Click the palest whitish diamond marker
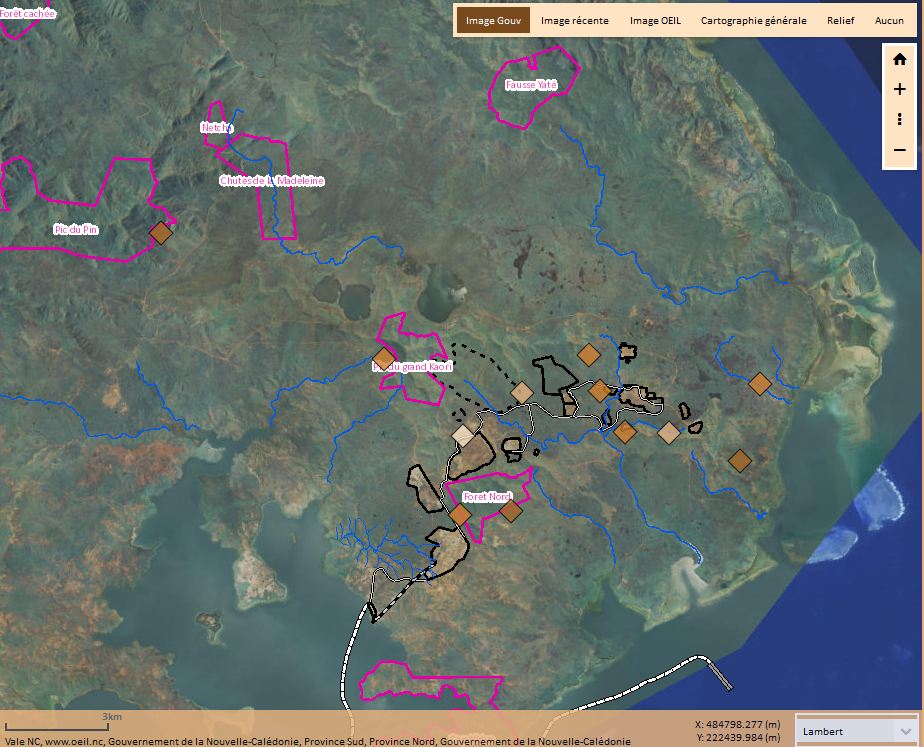 click(463, 435)
